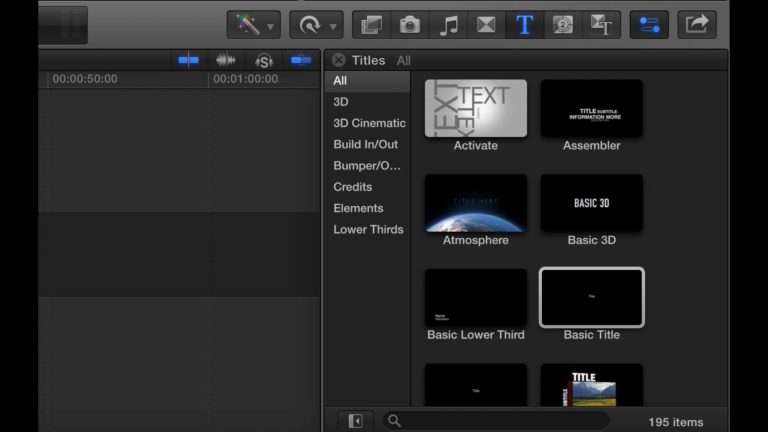768x432 pixels.
Task: Open the Music and Sound browser
Action: [x=449, y=25]
